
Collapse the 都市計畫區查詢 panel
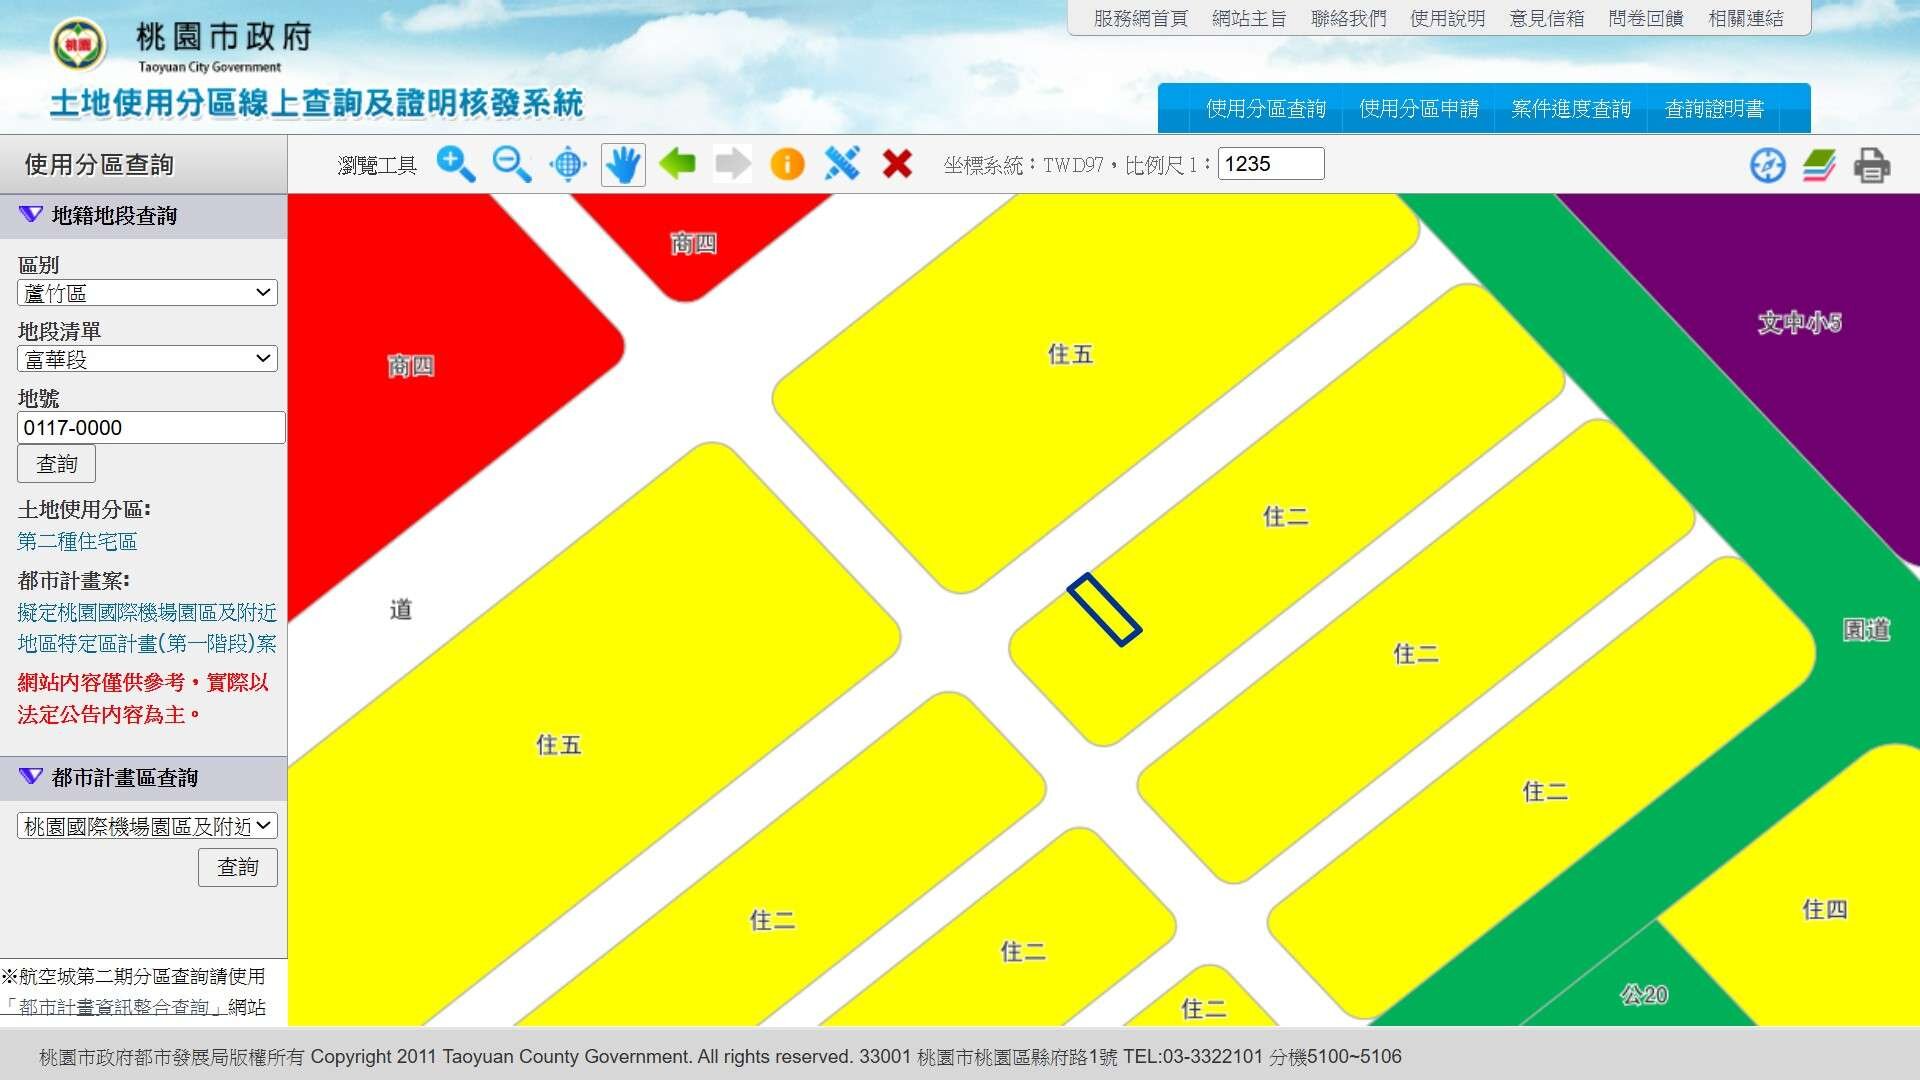pyautogui.click(x=31, y=777)
